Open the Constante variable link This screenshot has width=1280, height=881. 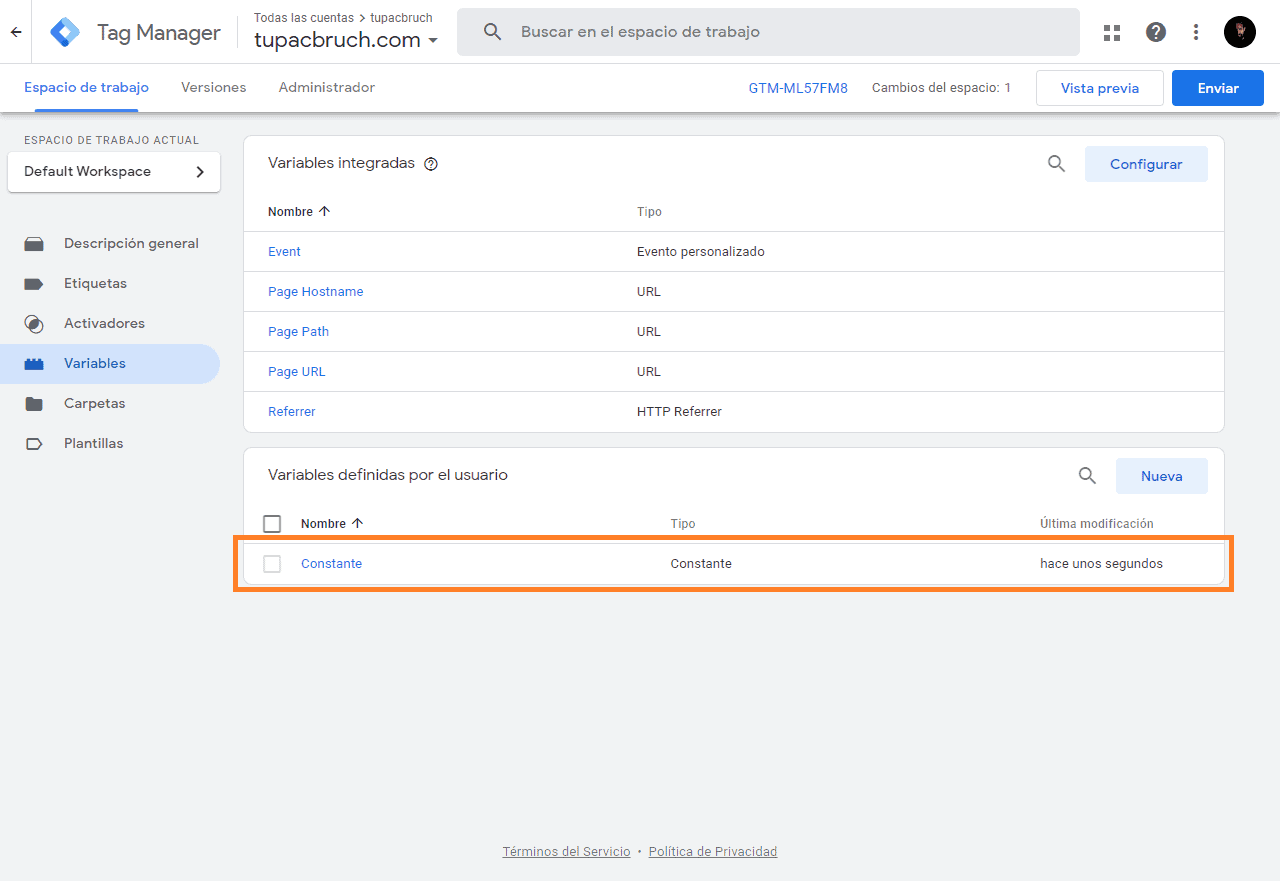click(x=331, y=563)
